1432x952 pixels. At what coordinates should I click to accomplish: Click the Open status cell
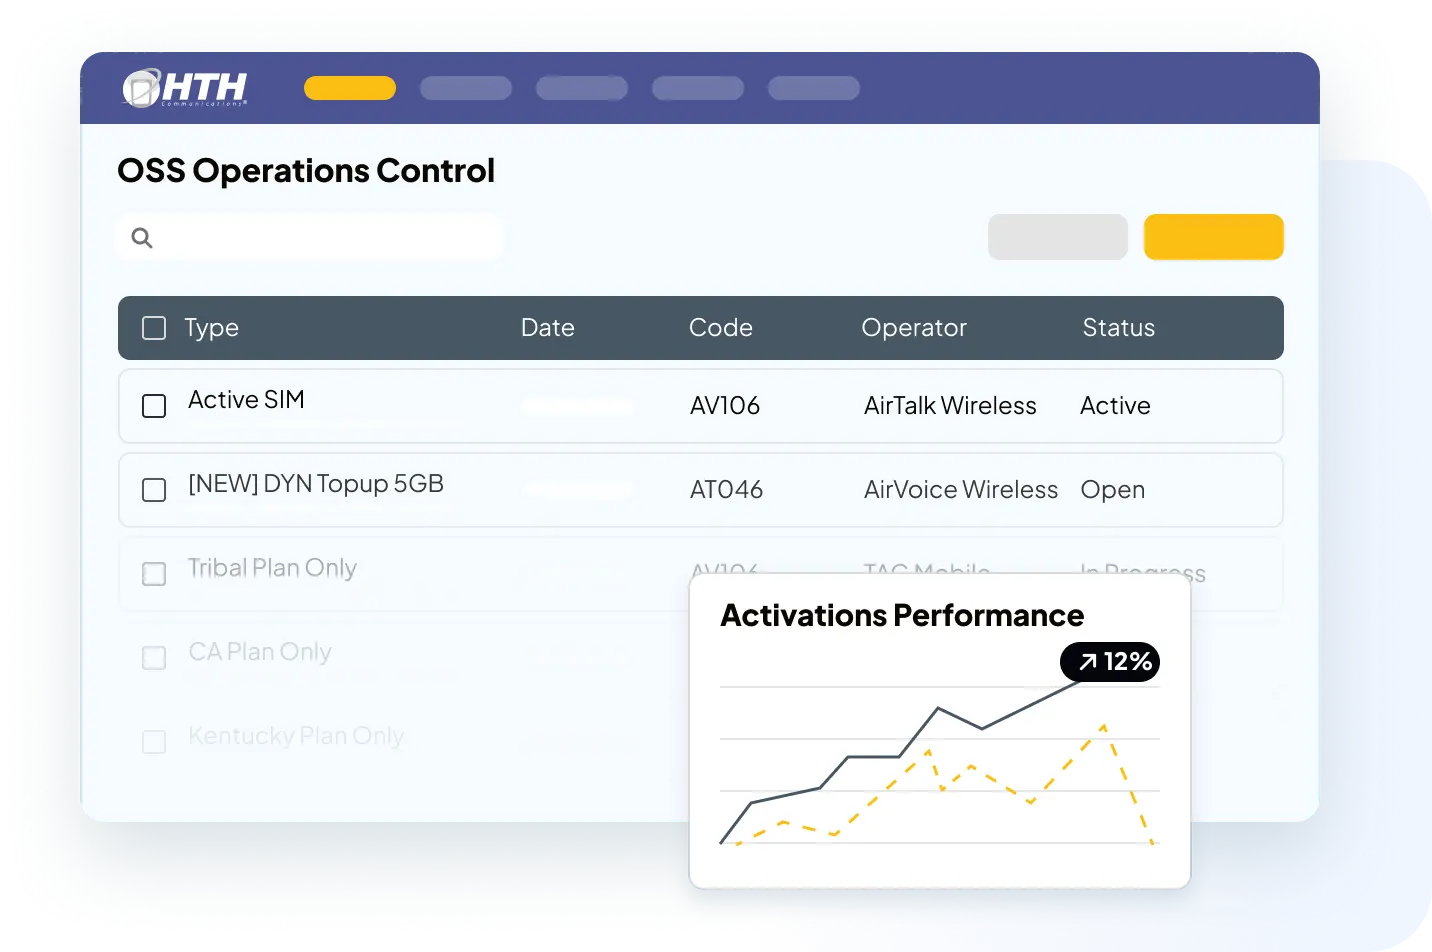click(1113, 490)
